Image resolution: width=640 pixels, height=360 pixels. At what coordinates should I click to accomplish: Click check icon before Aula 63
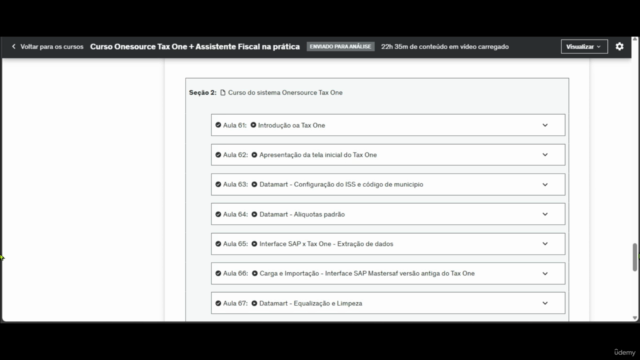(218, 184)
